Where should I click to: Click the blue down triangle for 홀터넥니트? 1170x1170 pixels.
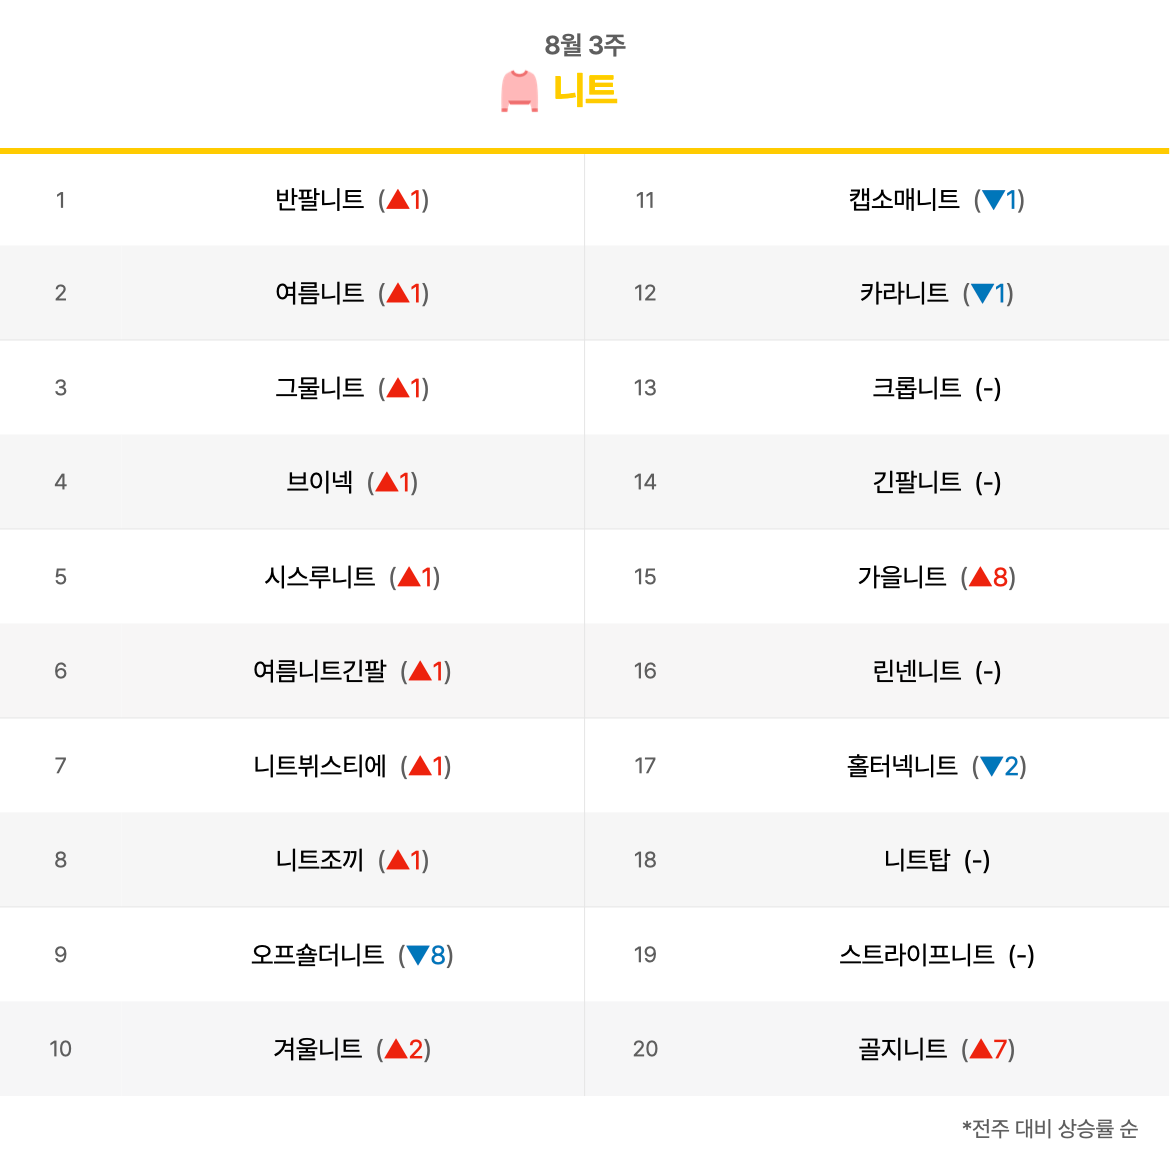[992, 766]
